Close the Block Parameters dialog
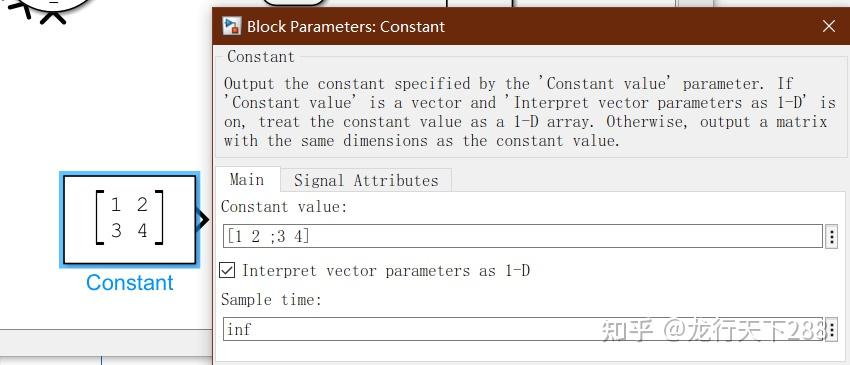The width and height of the screenshot is (850, 365). [828, 26]
